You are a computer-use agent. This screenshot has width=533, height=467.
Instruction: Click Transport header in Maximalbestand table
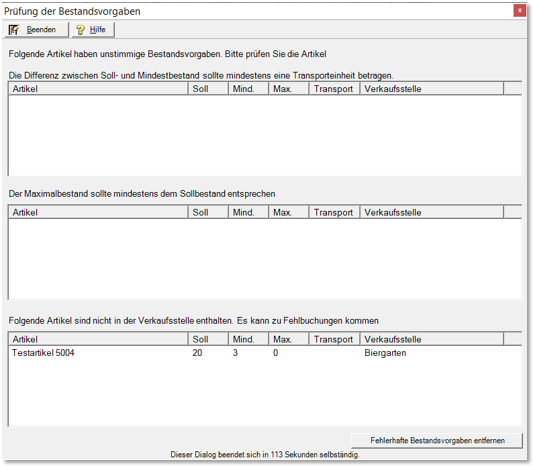[x=334, y=212]
